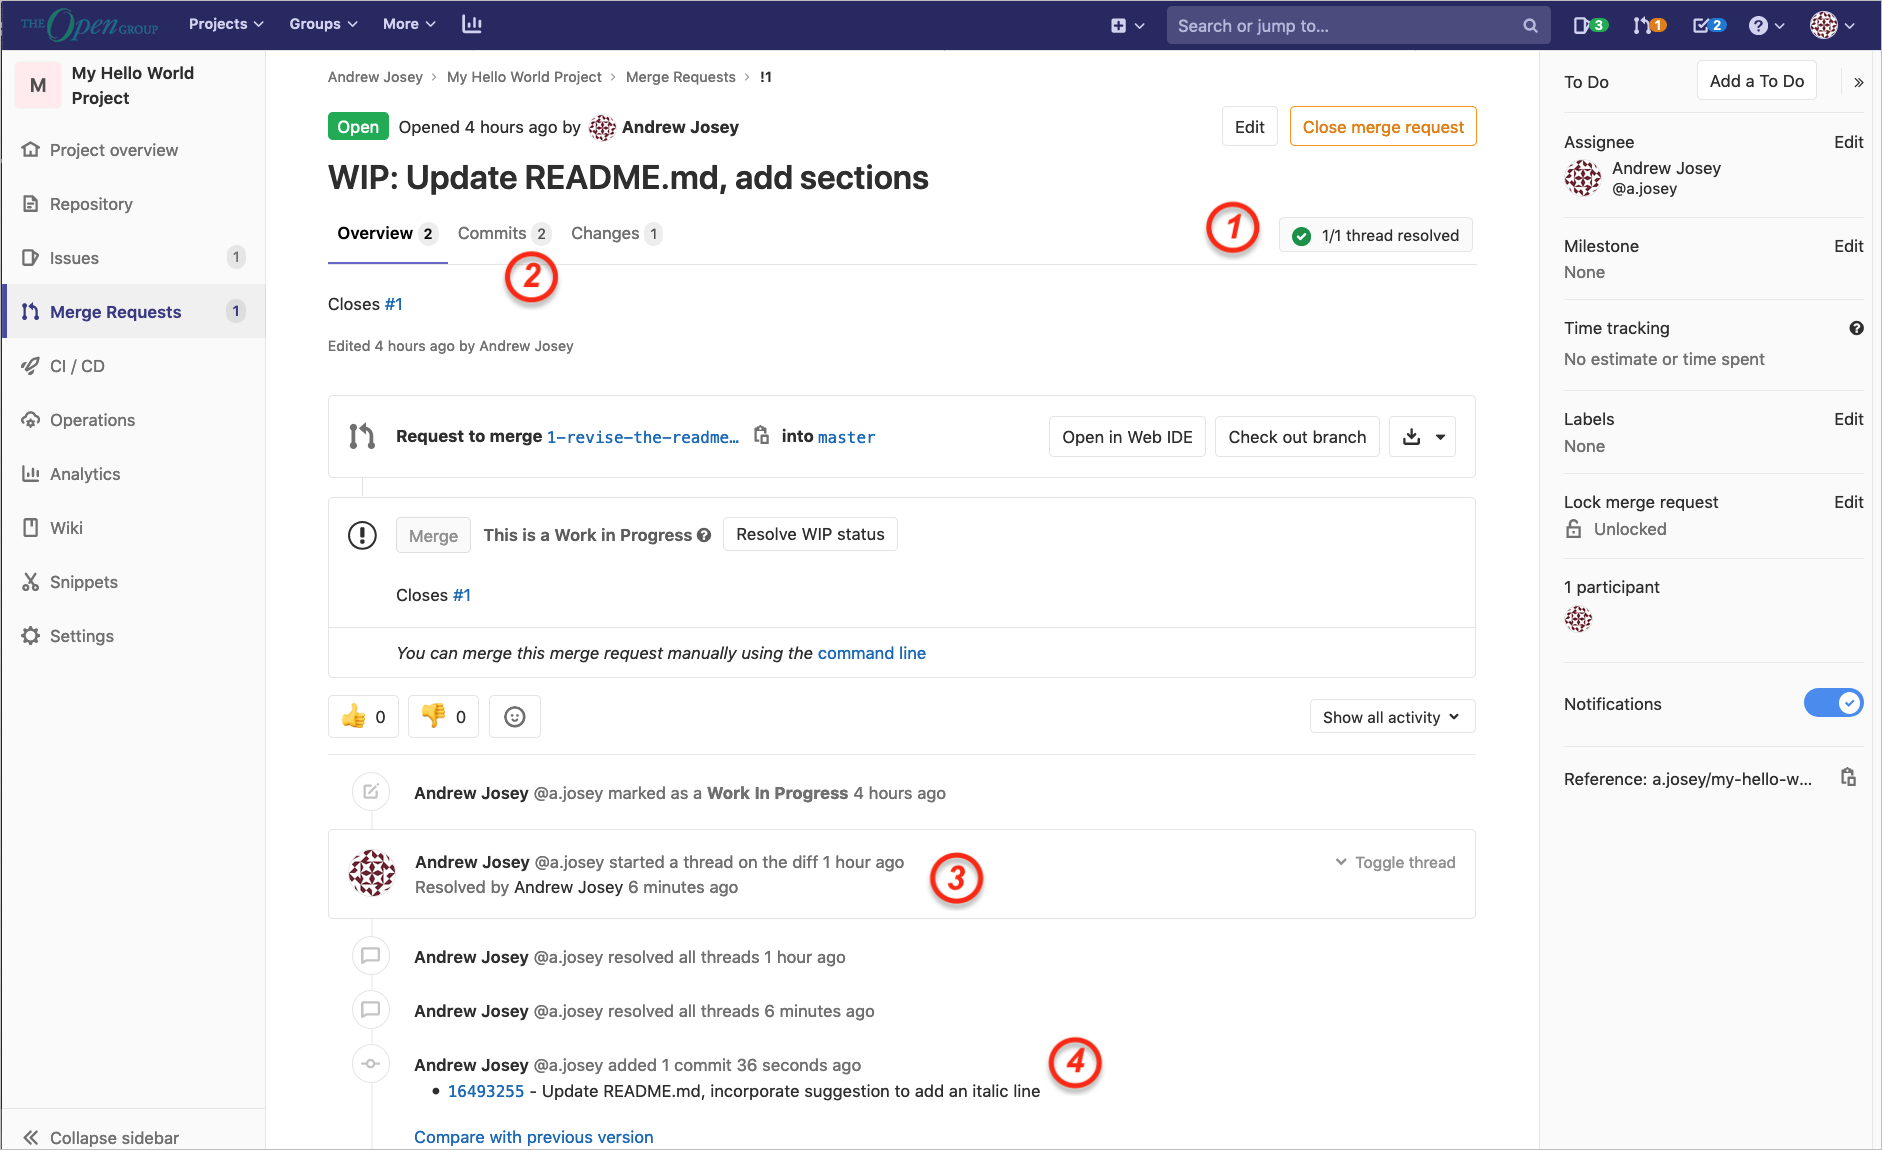Toggle the Notifications switch
Image resolution: width=1882 pixels, height=1150 pixels.
[x=1834, y=703]
